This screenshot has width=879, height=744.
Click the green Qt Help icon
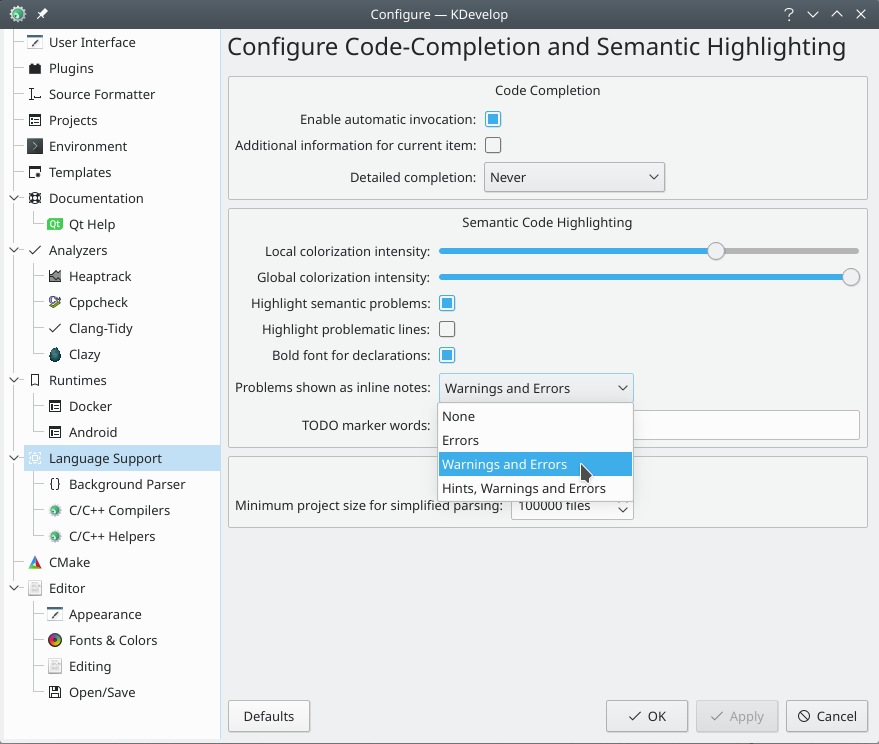pyautogui.click(x=55, y=224)
